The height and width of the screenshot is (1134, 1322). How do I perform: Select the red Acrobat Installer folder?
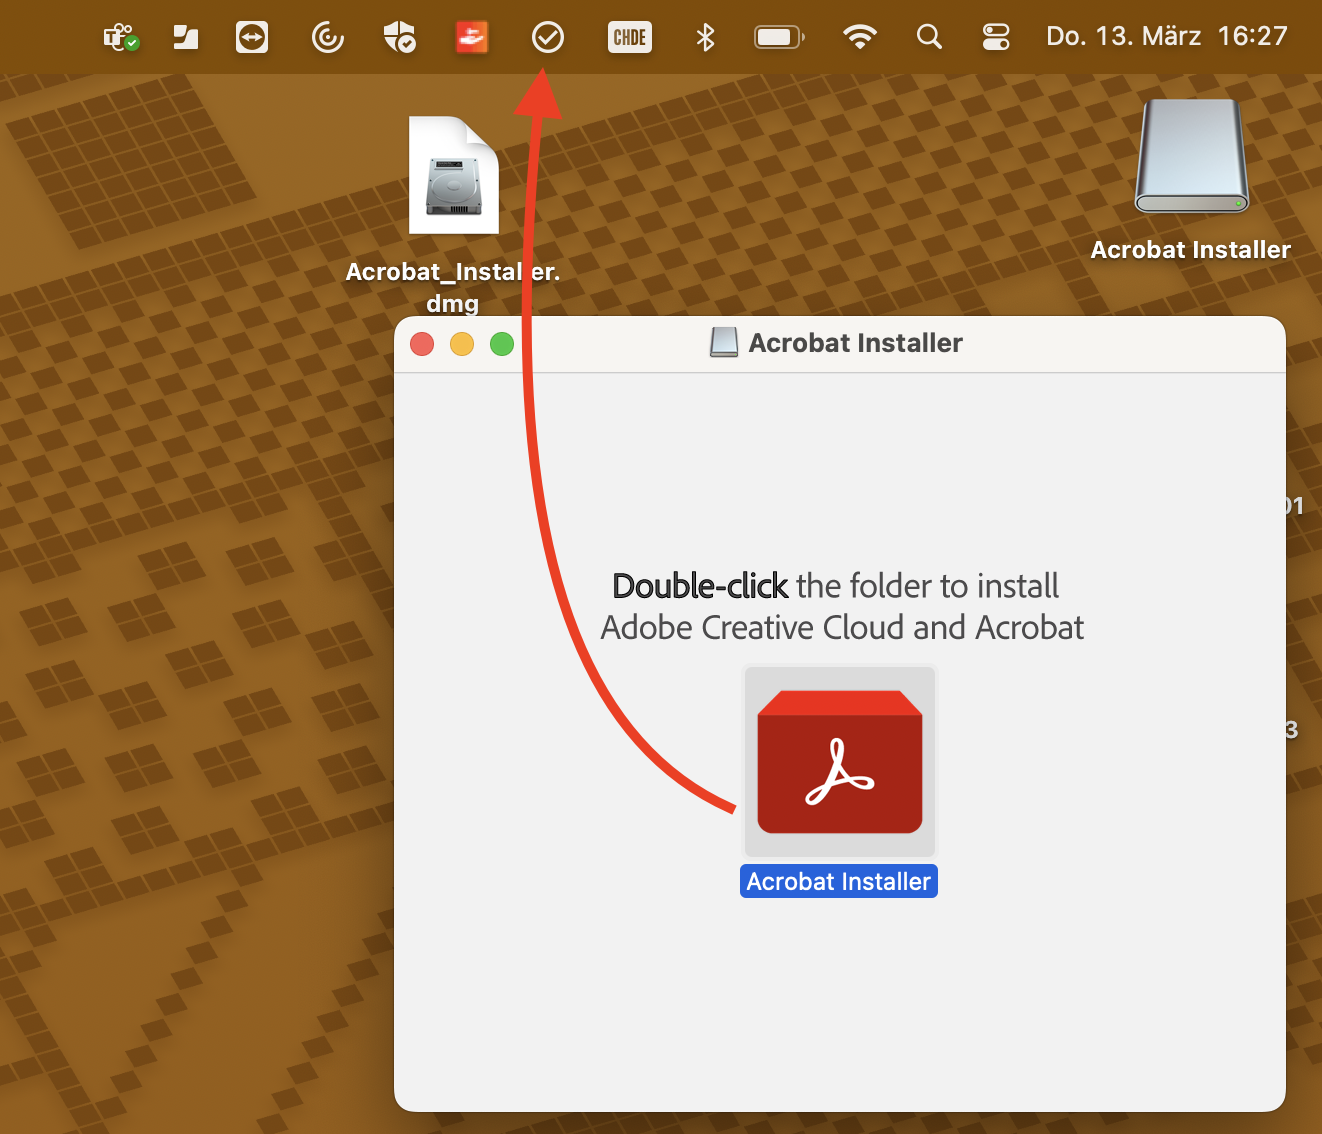point(840,761)
